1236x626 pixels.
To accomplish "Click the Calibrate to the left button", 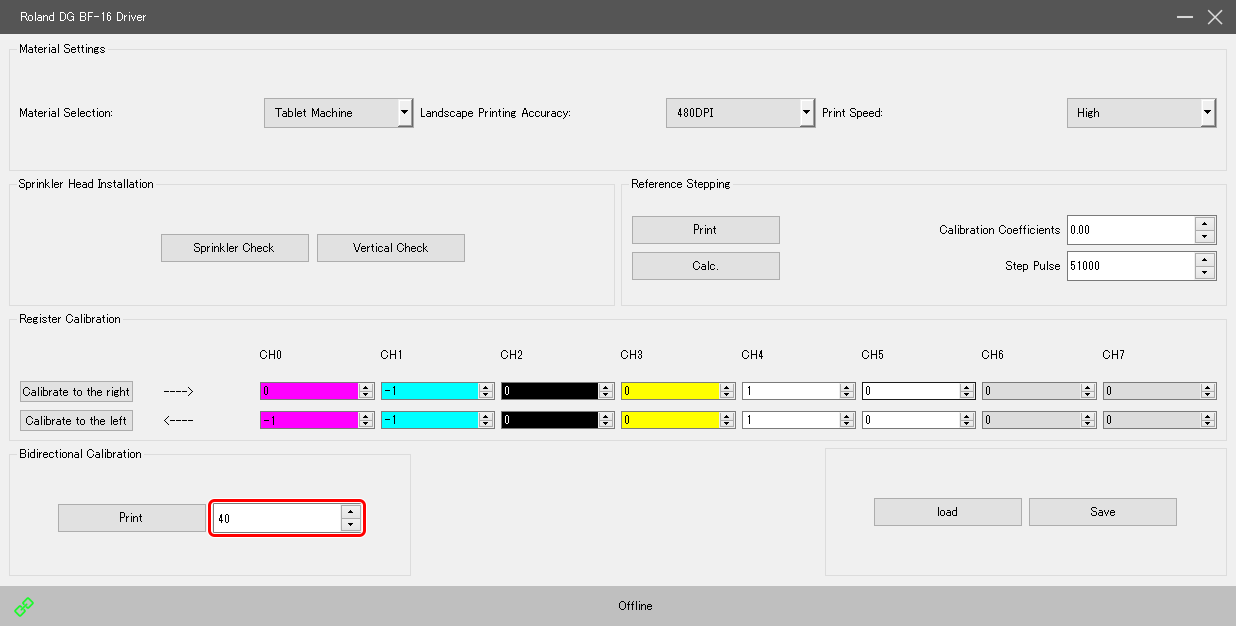I will [76, 421].
